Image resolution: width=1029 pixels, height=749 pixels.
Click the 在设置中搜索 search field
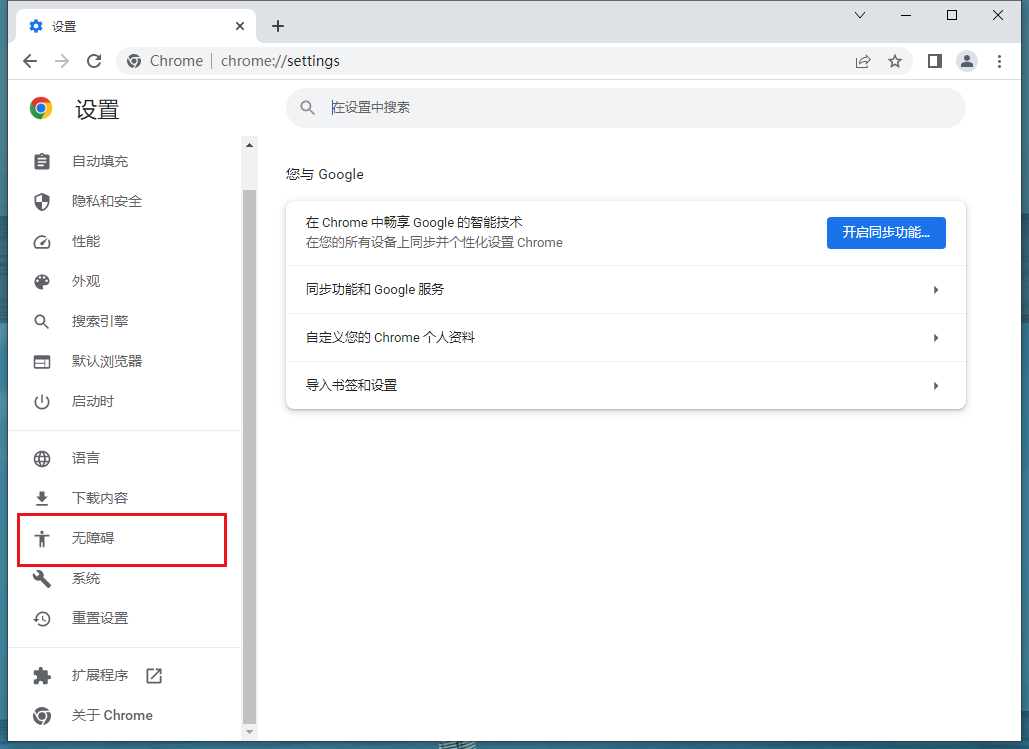pos(625,108)
